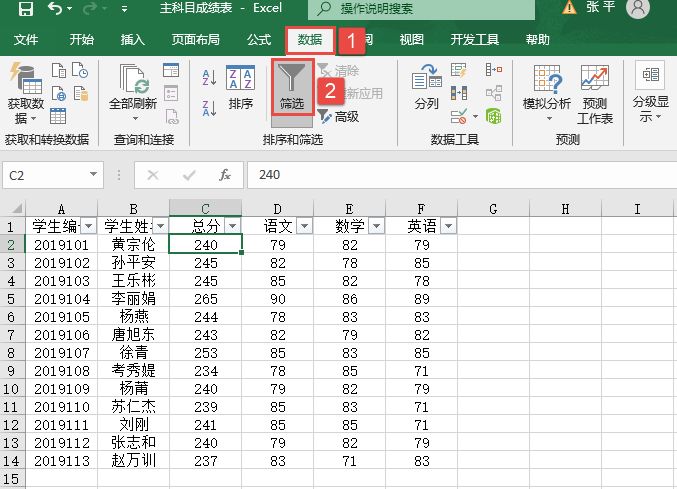Open the 语文 column filter dropdown
The height and width of the screenshot is (489, 677).
304,226
